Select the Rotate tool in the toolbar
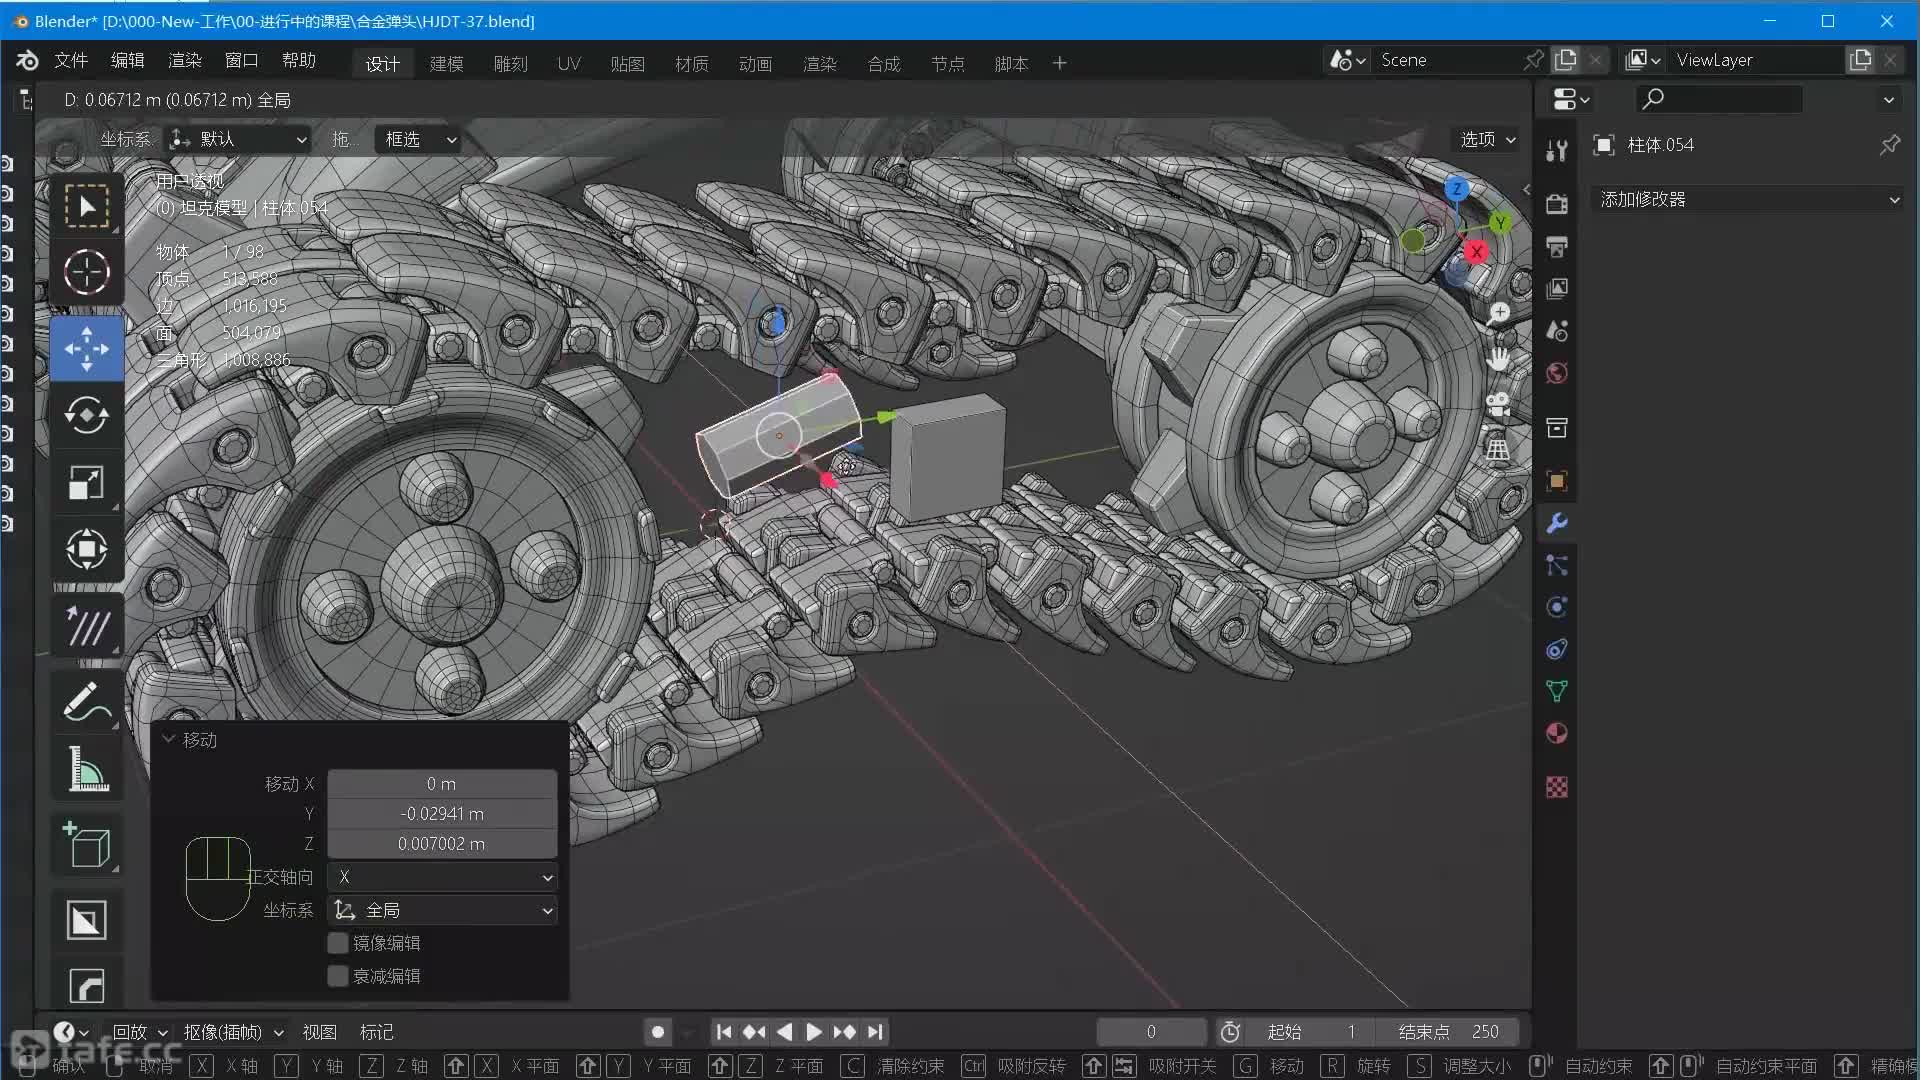1920x1080 pixels. pos(86,415)
